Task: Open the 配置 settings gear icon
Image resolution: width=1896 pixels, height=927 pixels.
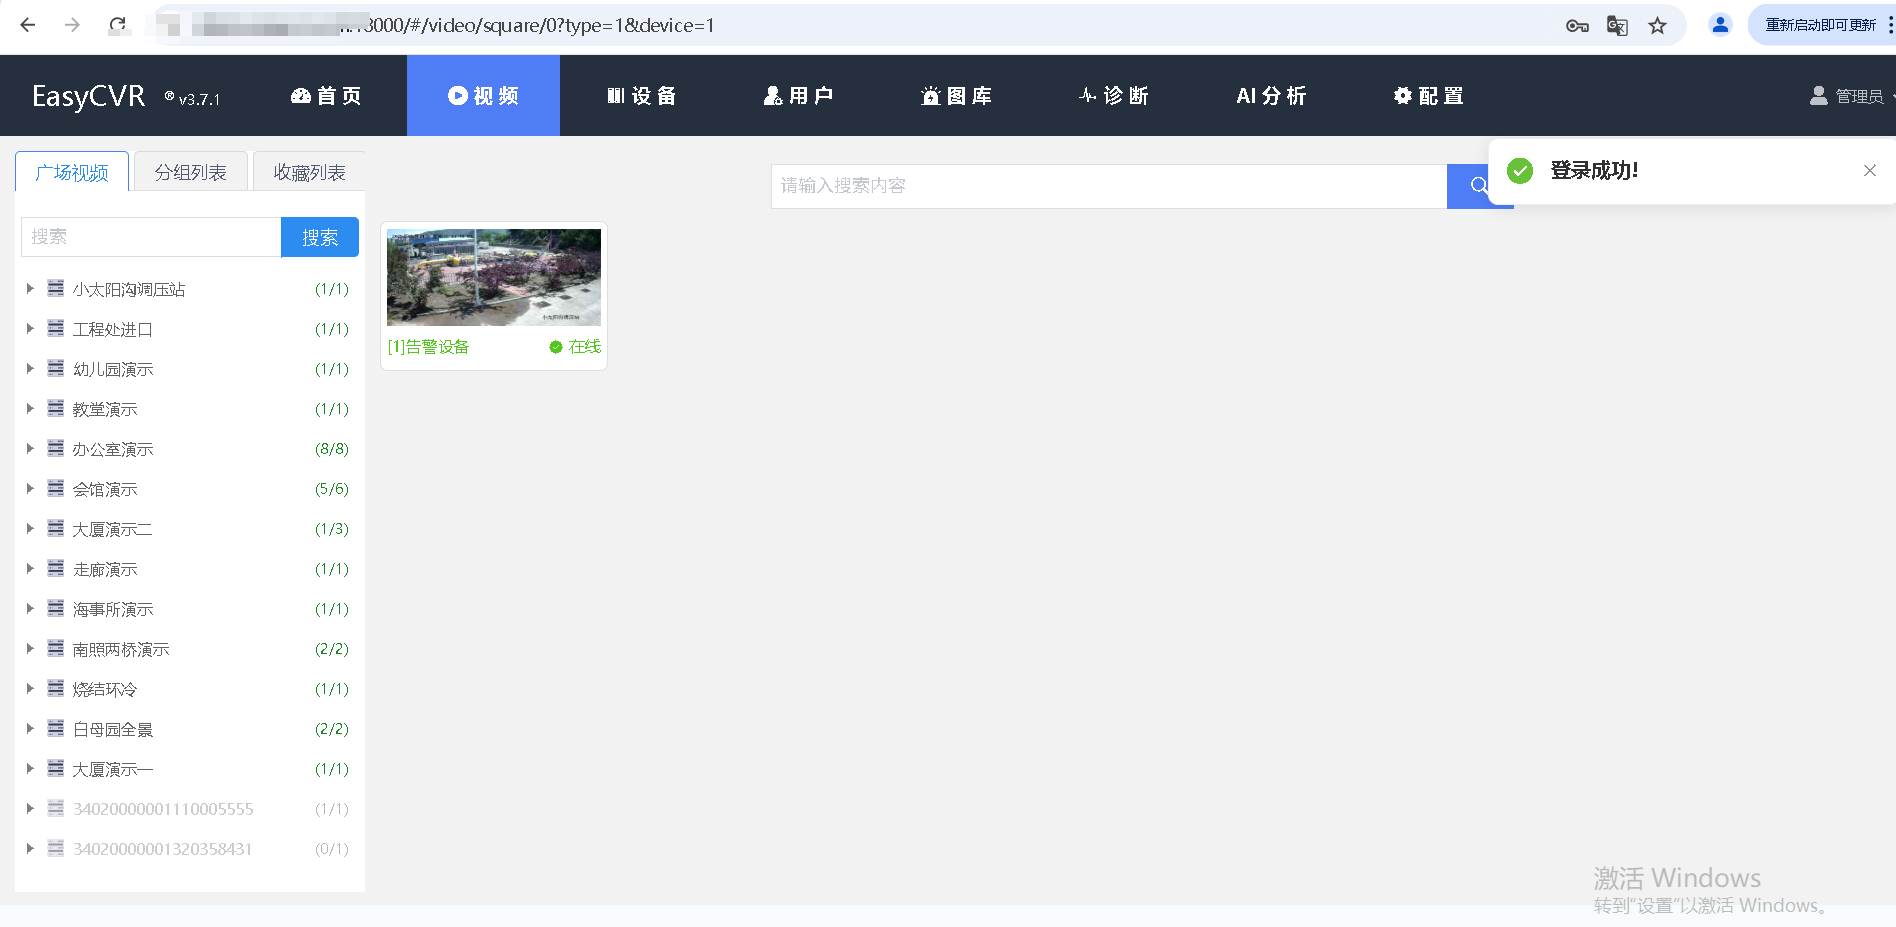Action: coord(1401,95)
